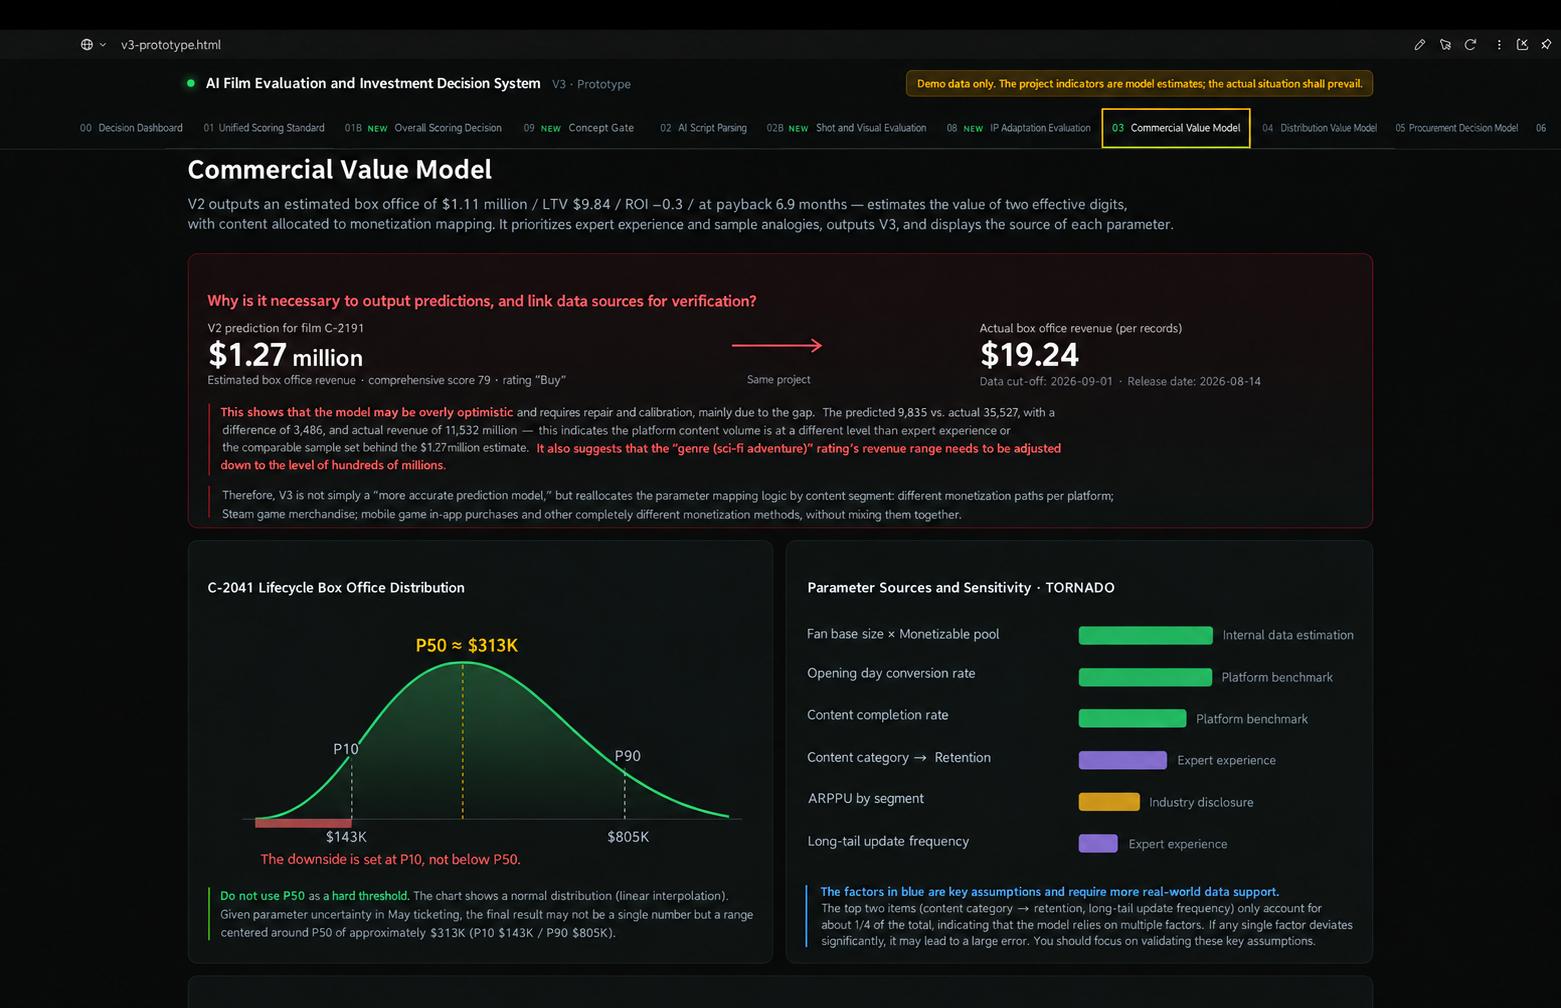Click the Opening day conversion rate bar
The width and height of the screenshot is (1561, 1008).
(1145, 677)
